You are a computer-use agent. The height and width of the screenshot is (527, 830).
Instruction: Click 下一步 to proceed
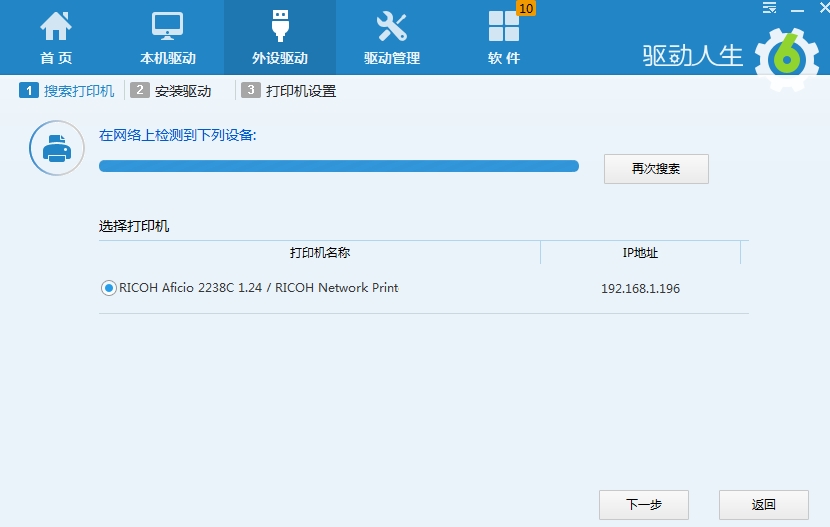[x=644, y=505]
